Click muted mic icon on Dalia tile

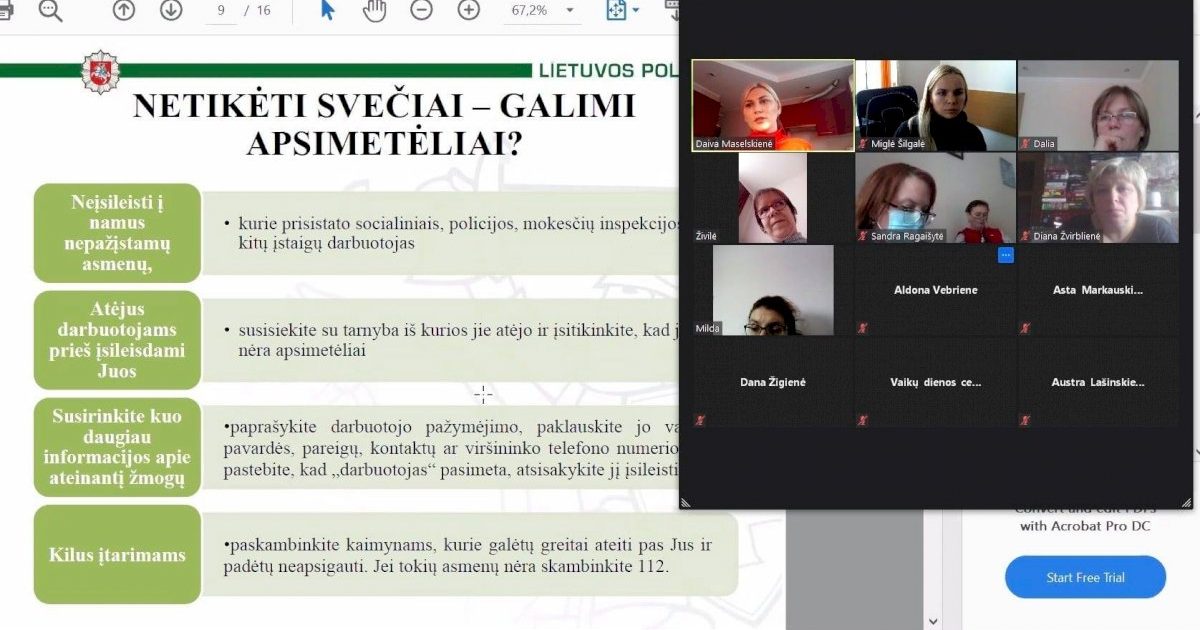(x=1025, y=144)
